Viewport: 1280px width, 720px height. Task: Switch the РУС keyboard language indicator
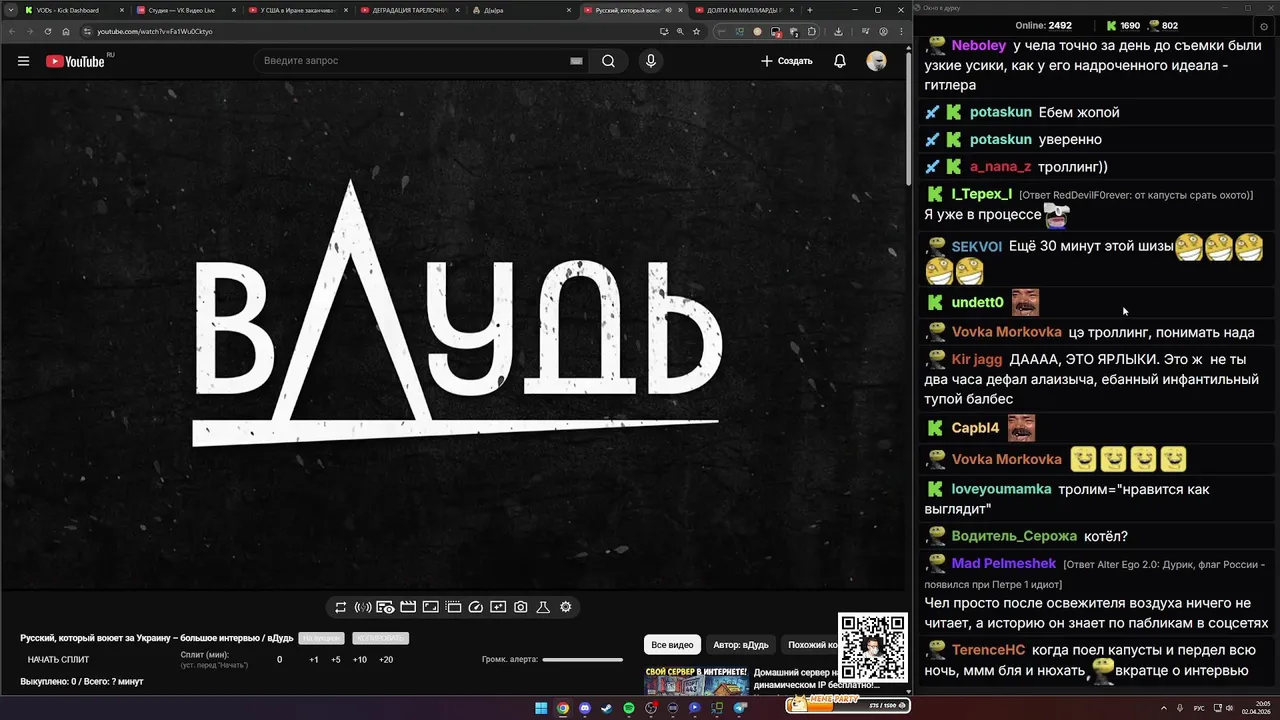coord(1200,708)
